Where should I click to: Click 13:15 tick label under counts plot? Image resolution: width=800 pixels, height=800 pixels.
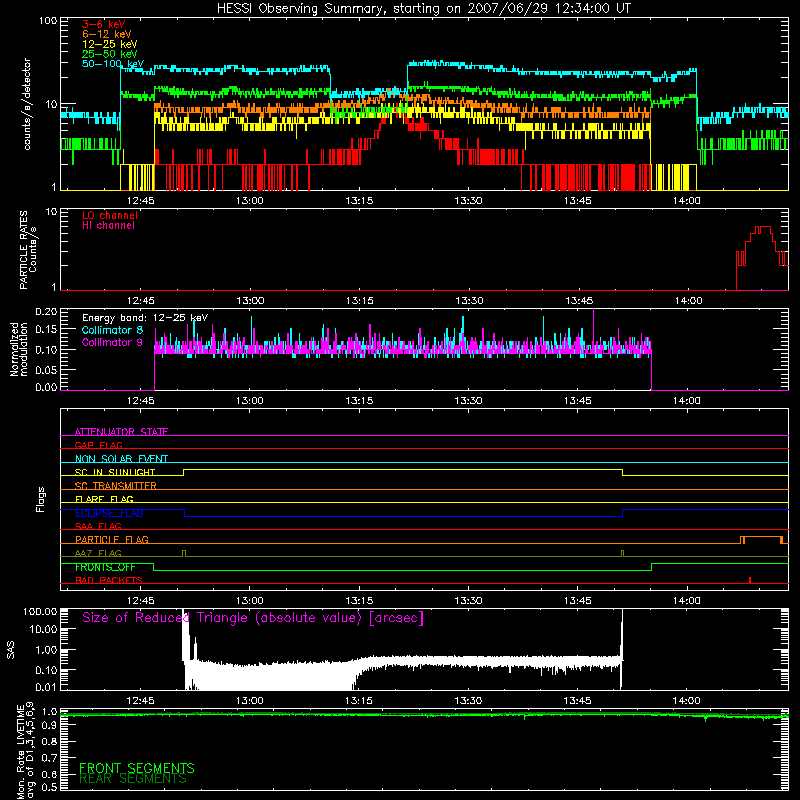pyautogui.click(x=359, y=201)
